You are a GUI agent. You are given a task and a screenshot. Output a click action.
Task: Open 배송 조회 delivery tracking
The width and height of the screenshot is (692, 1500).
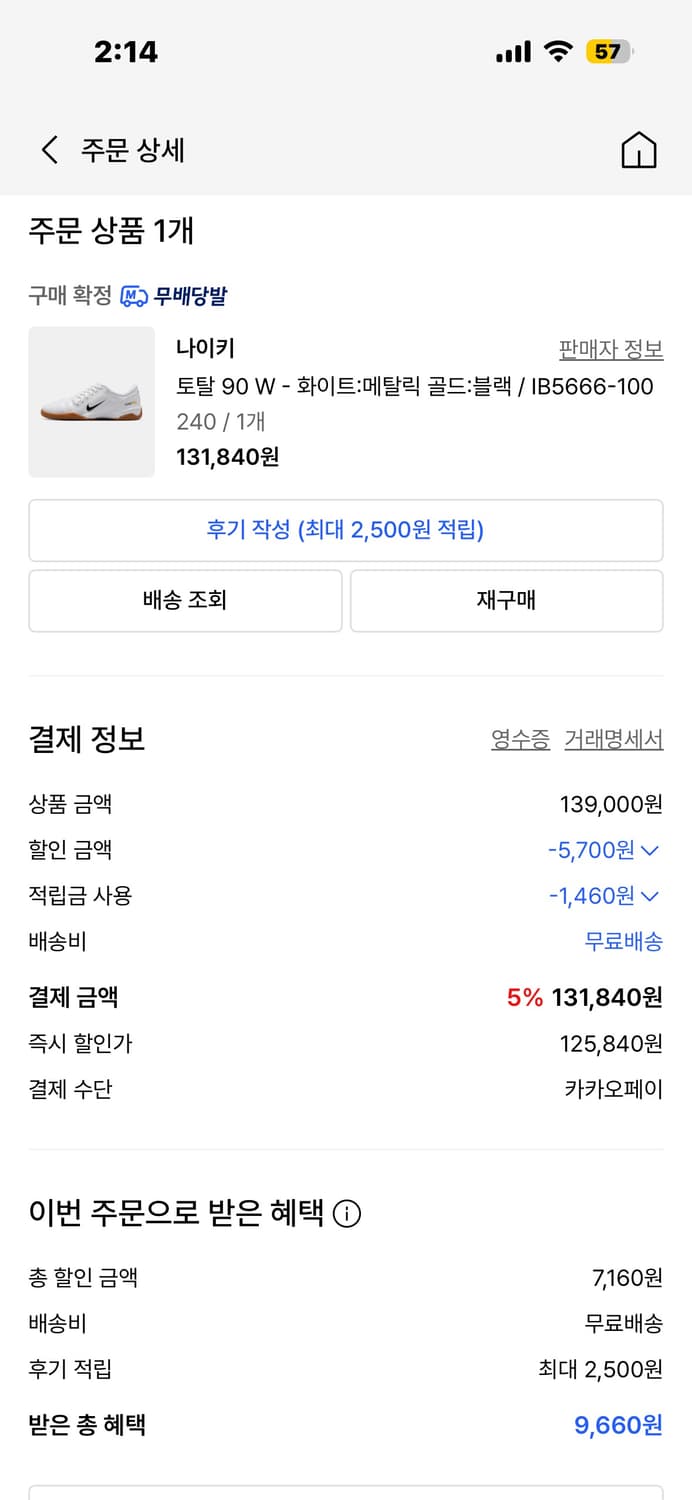click(x=185, y=600)
